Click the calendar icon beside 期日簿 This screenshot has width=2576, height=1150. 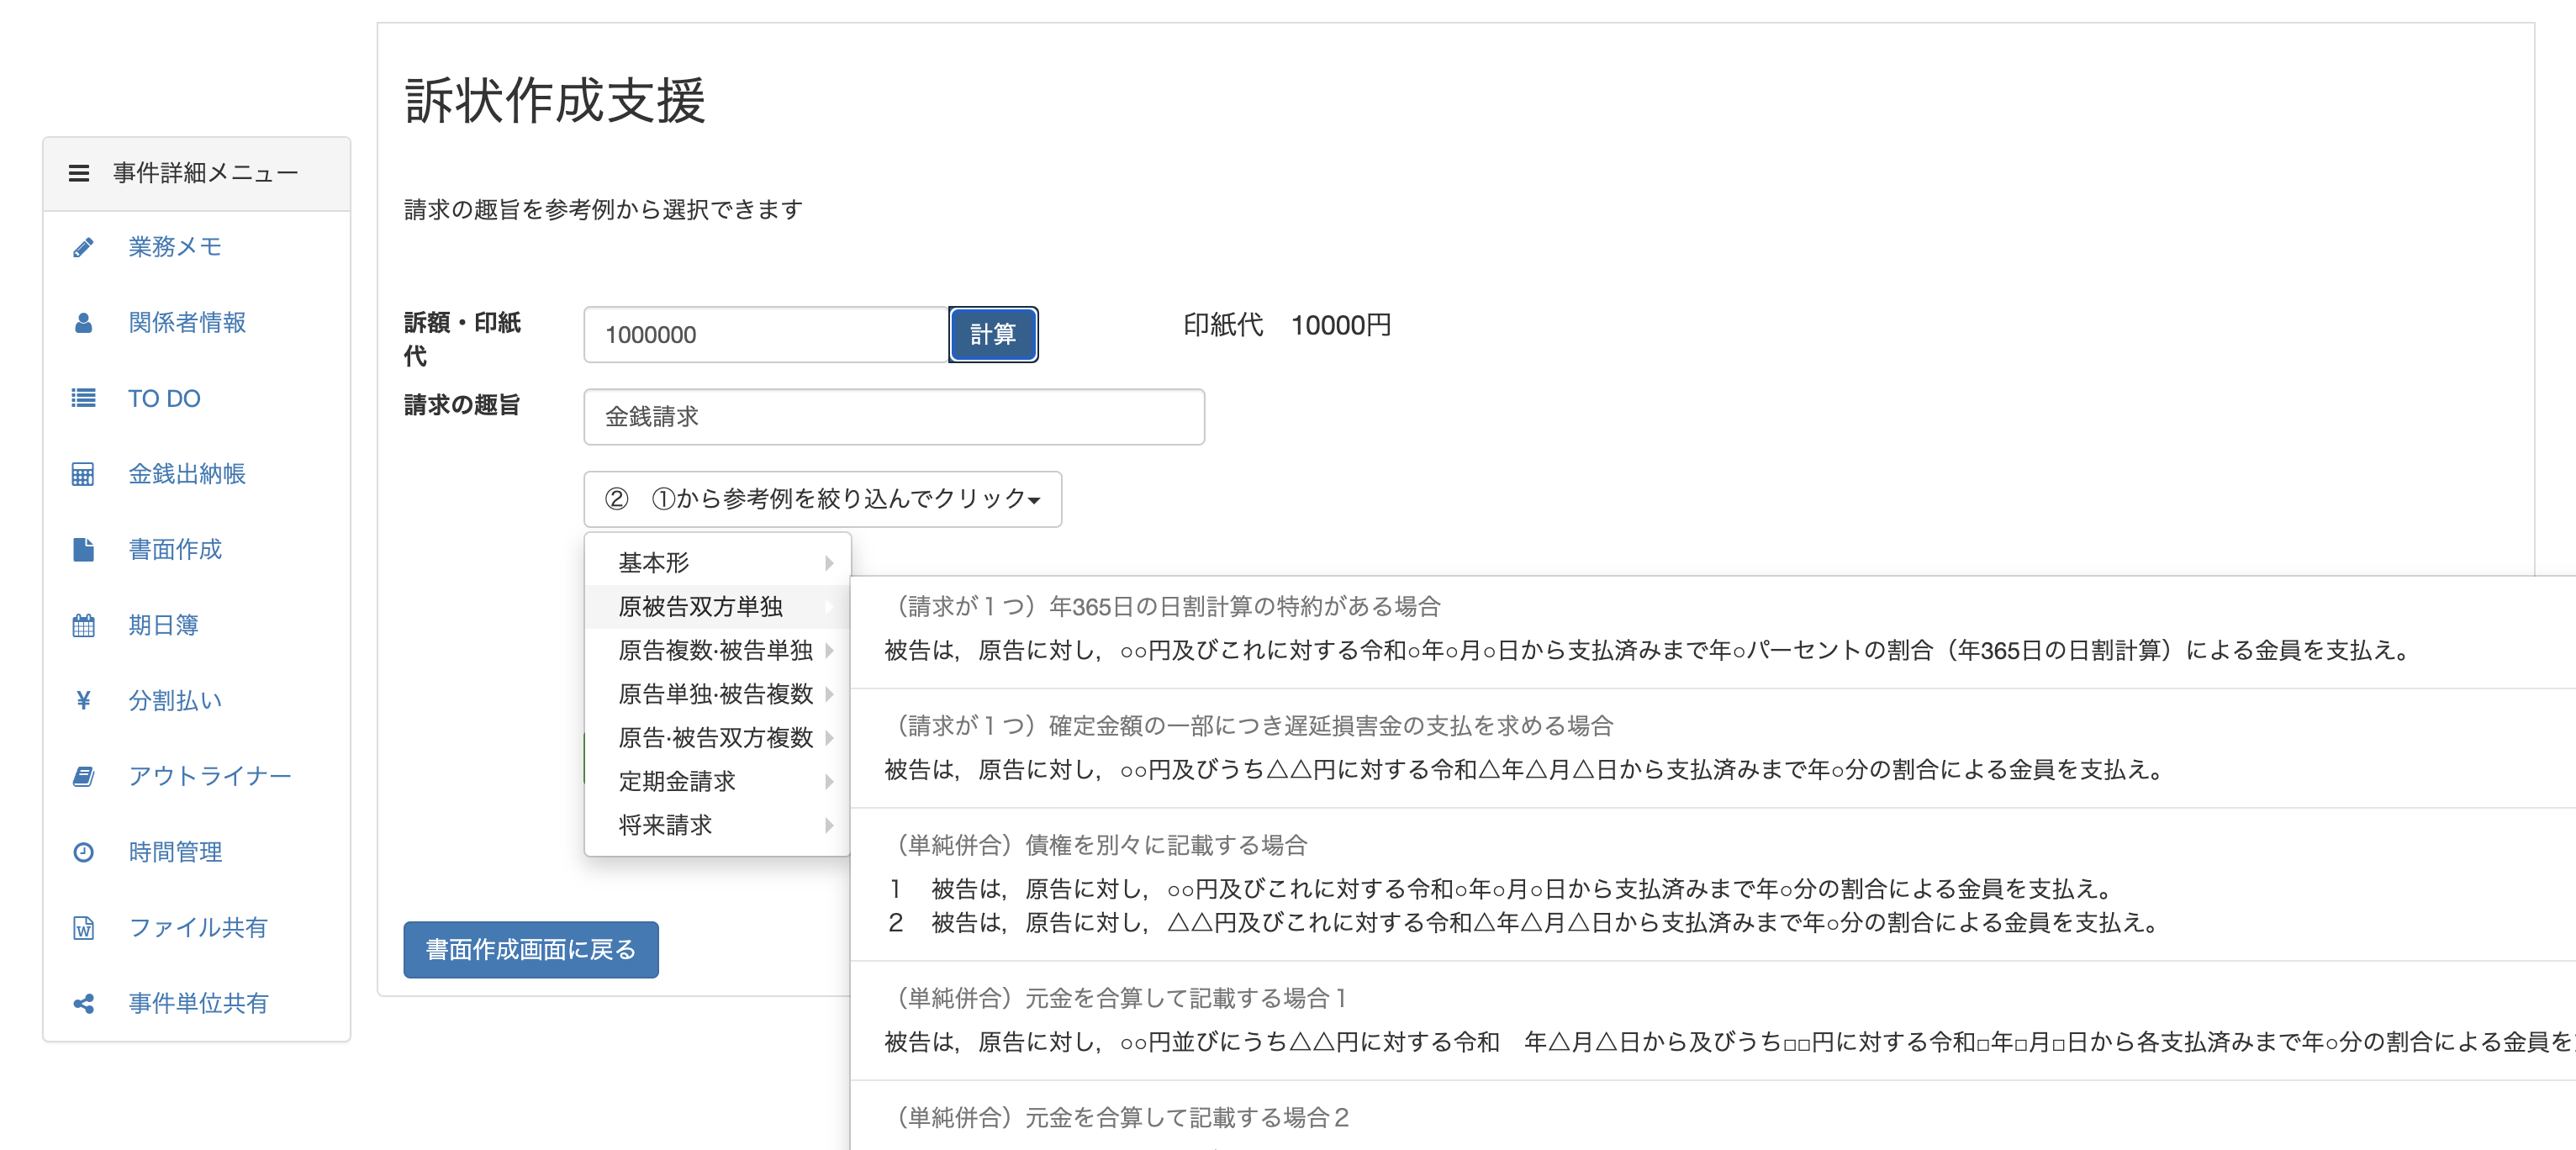[x=84, y=625]
